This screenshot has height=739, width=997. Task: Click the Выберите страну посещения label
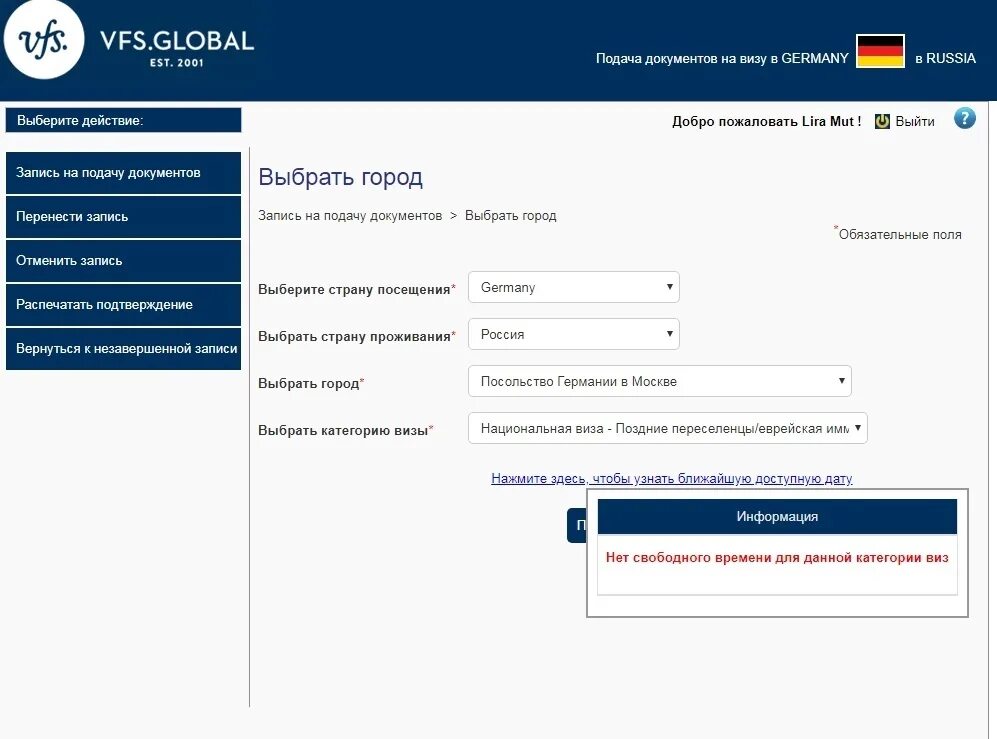(357, 289)
